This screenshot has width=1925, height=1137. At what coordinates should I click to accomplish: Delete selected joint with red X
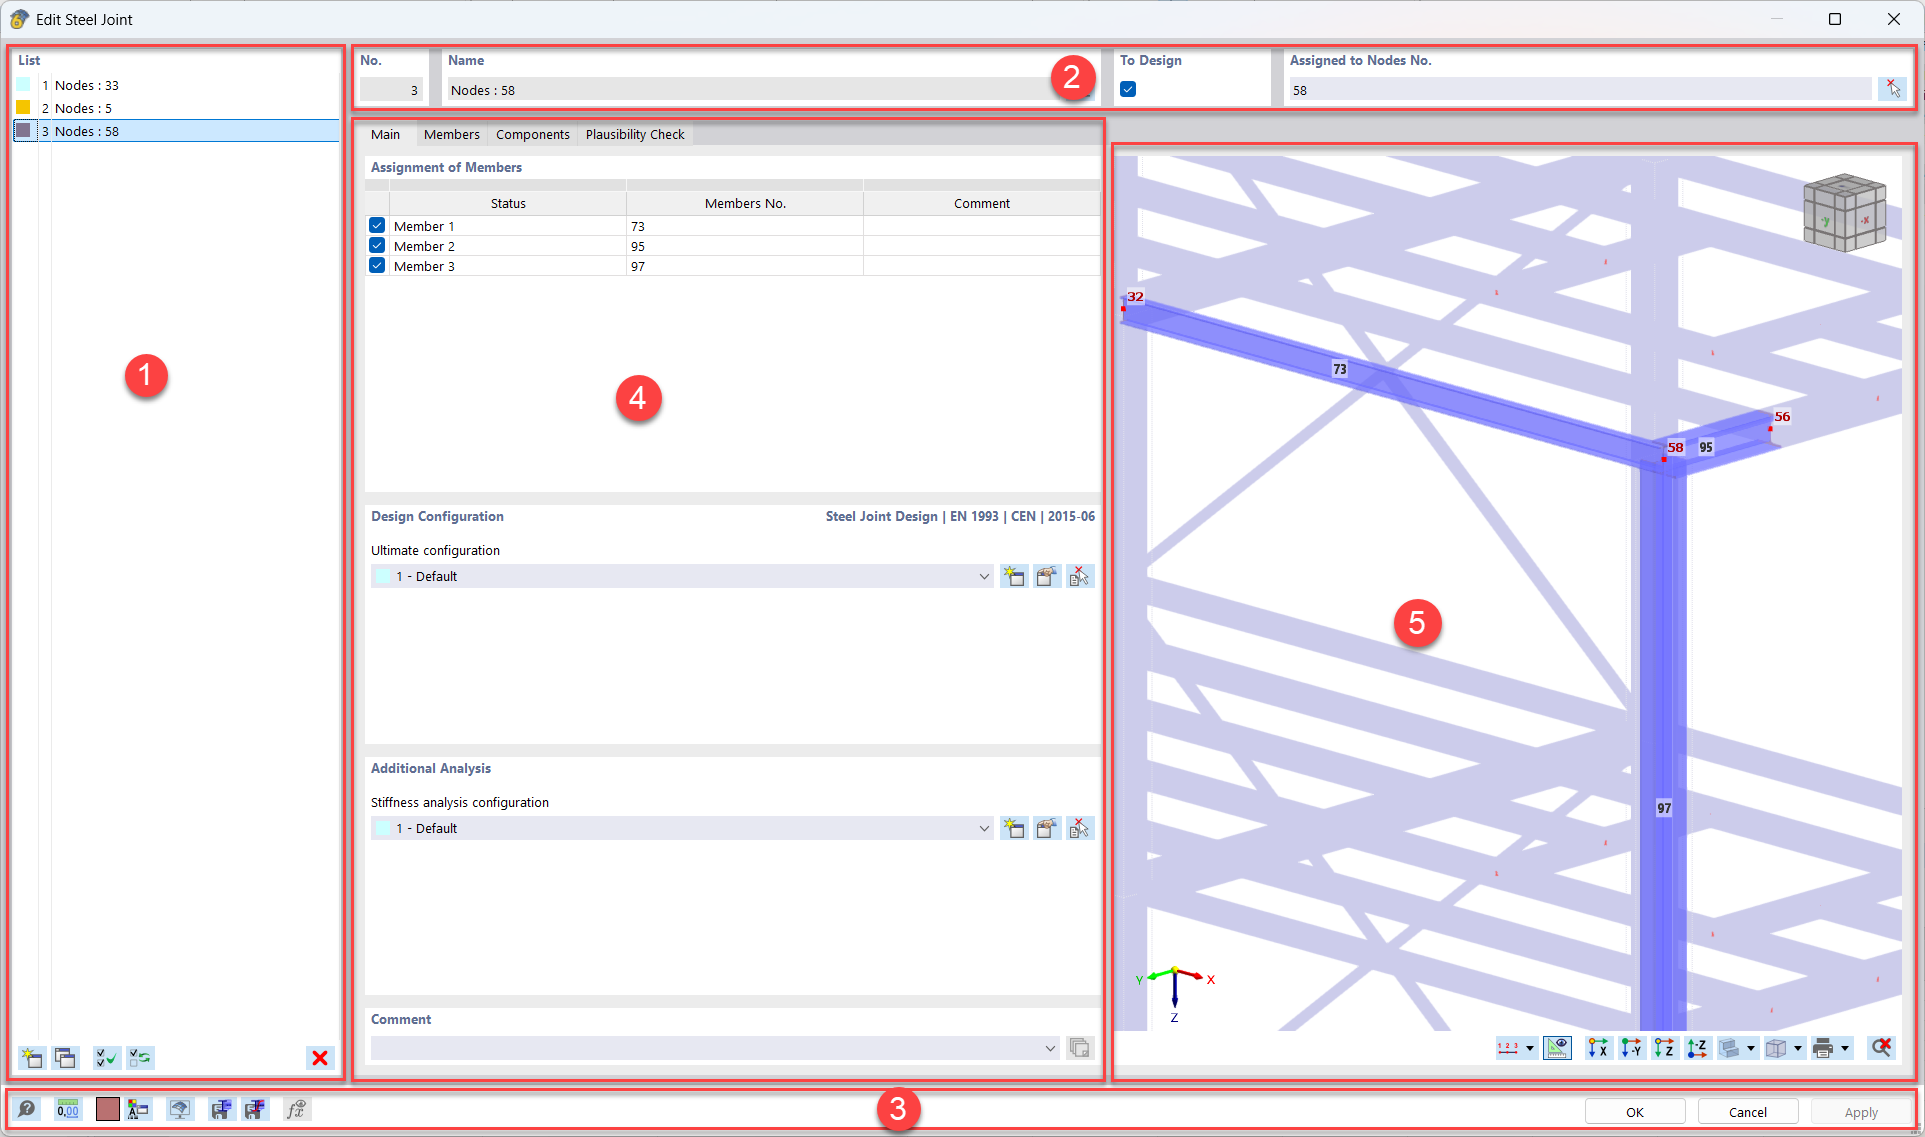pos(320,1057)
